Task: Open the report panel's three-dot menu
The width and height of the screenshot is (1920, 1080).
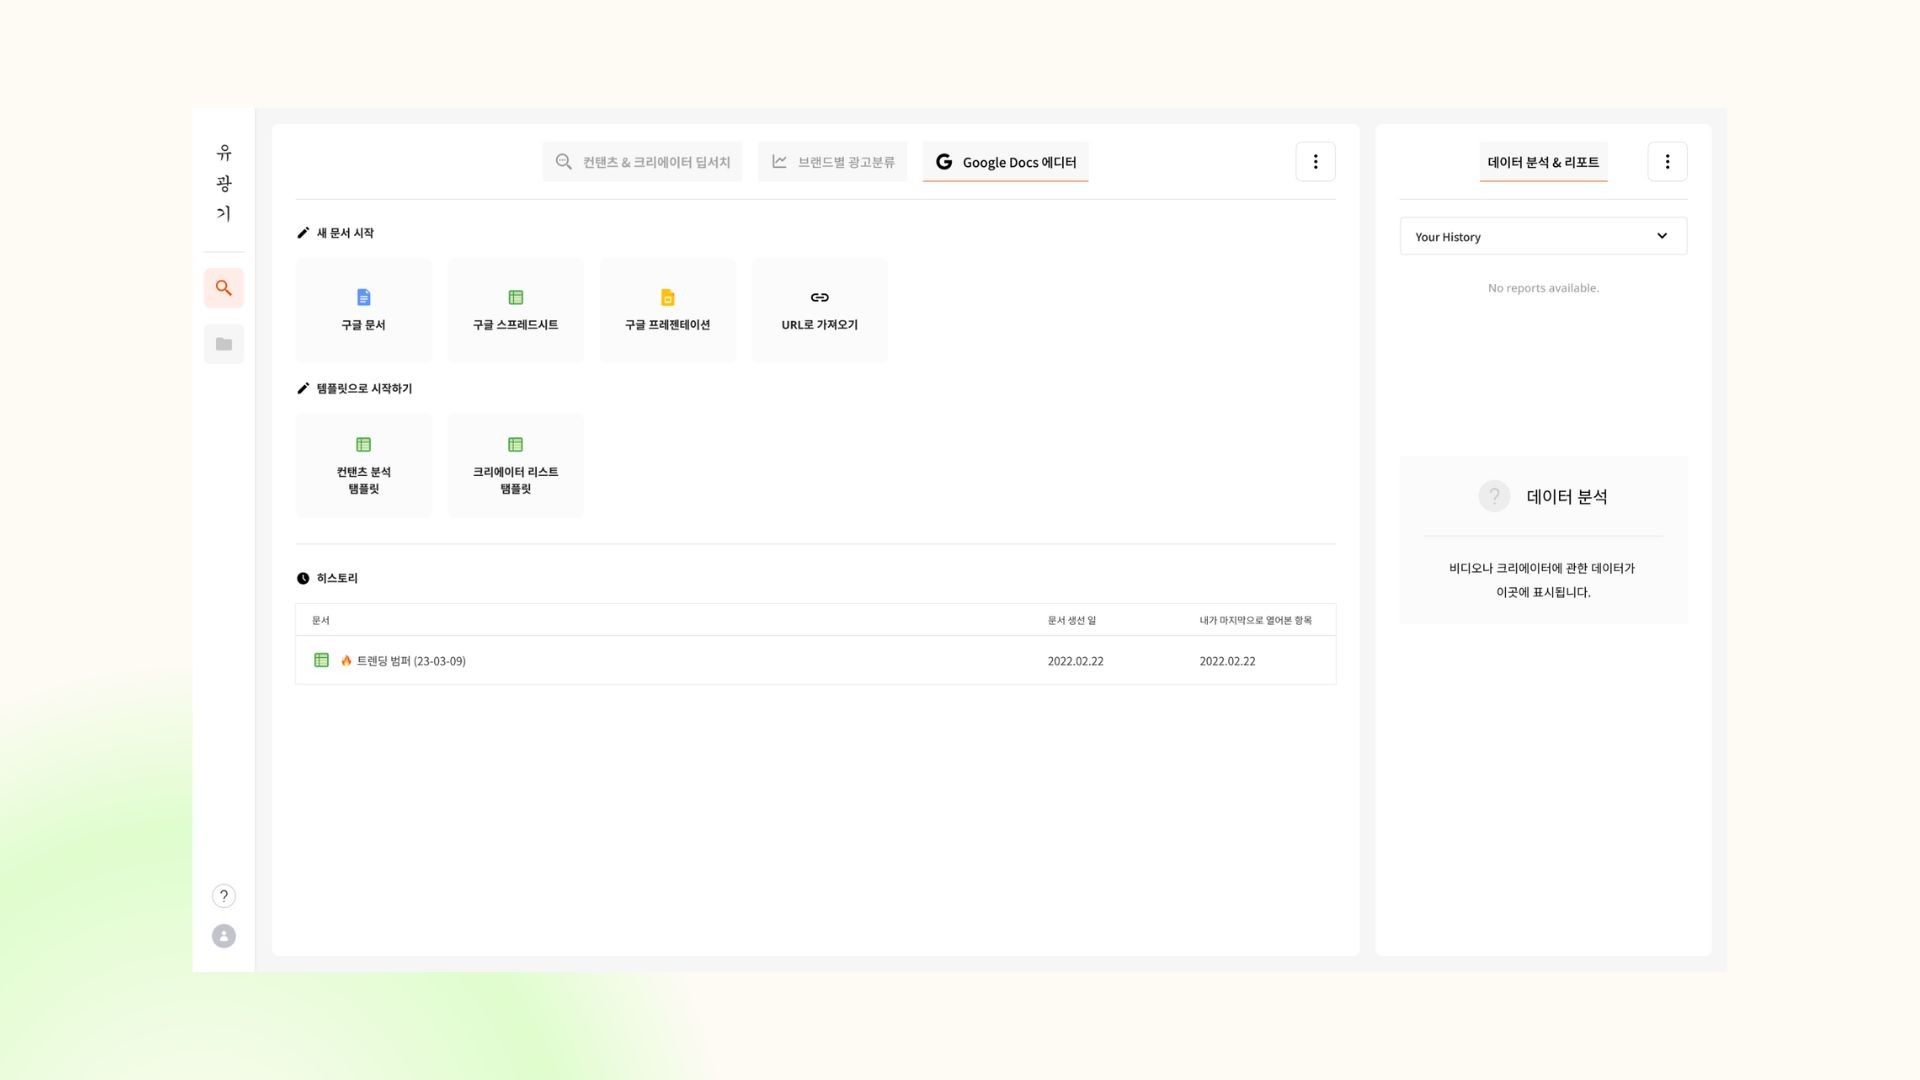Action: [x=1667, y=162]
